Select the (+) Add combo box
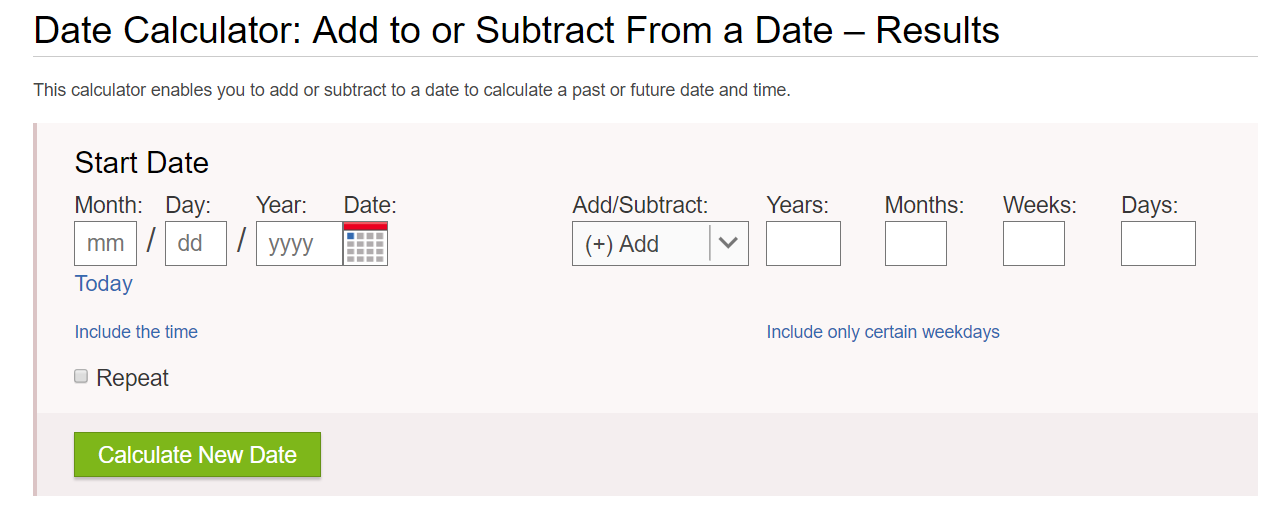 [660, 243]
